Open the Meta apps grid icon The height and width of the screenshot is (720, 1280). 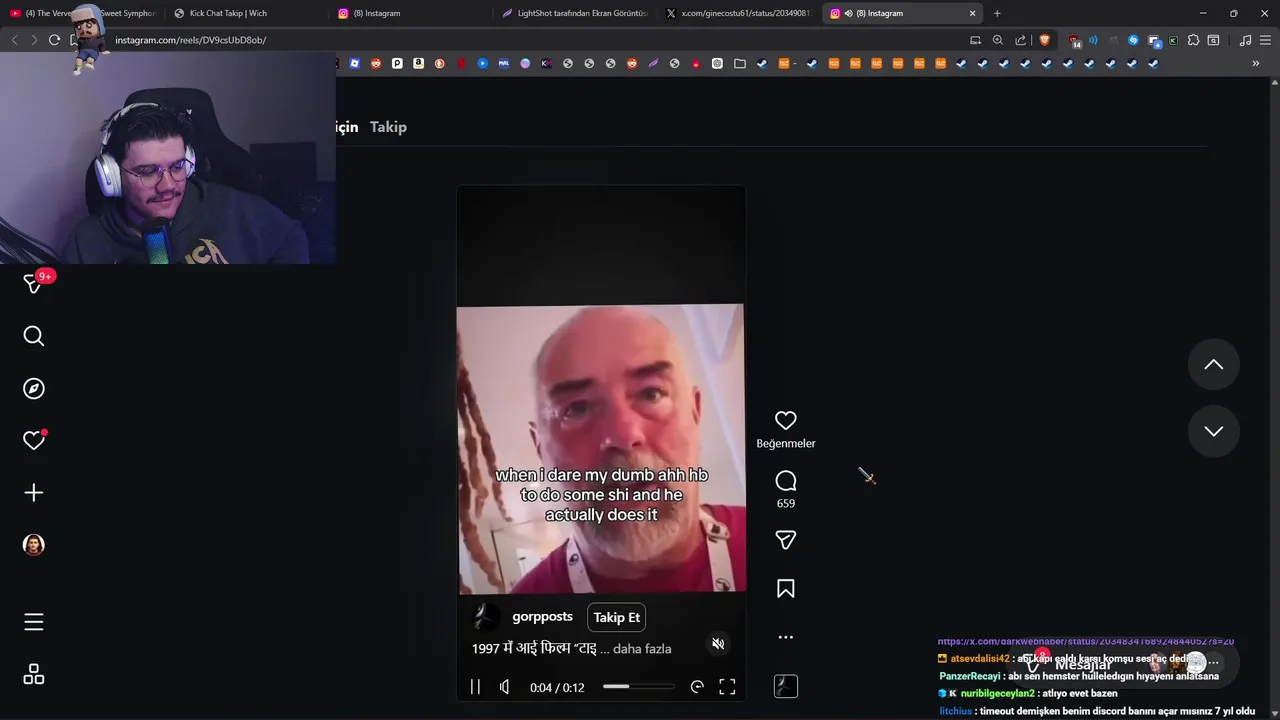(x=34, y=674)
